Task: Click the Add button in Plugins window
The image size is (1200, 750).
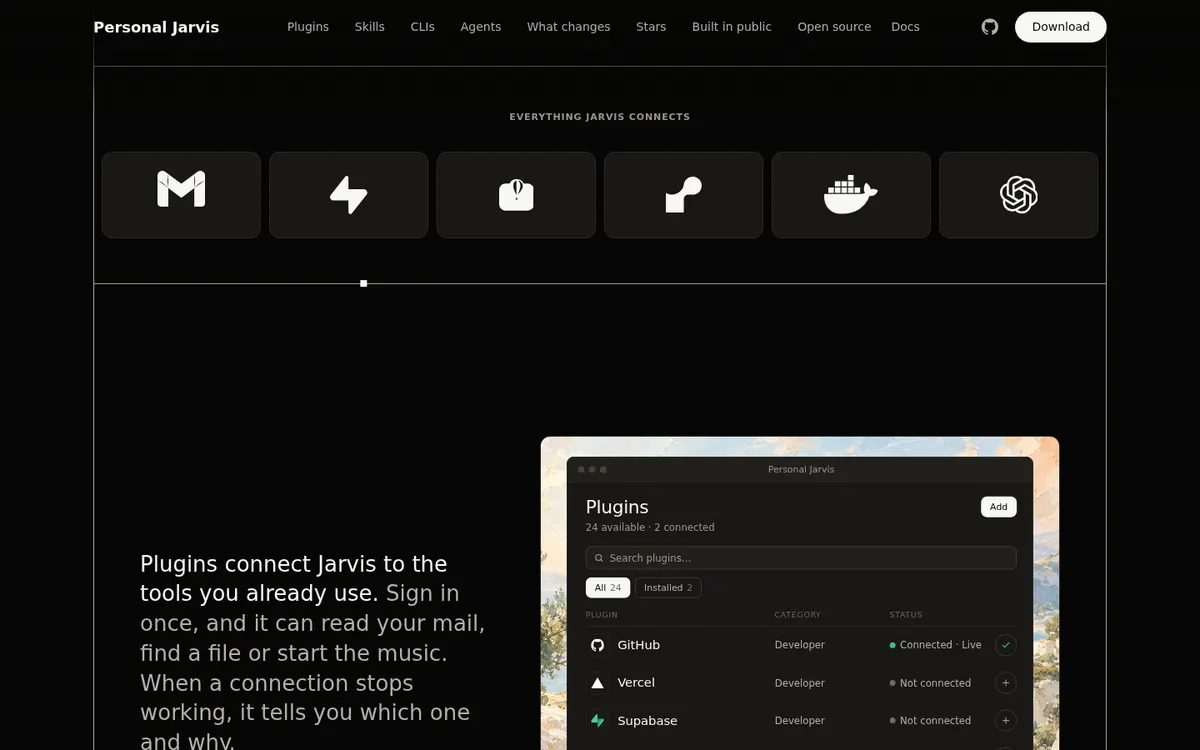Action: coord(999,507)
